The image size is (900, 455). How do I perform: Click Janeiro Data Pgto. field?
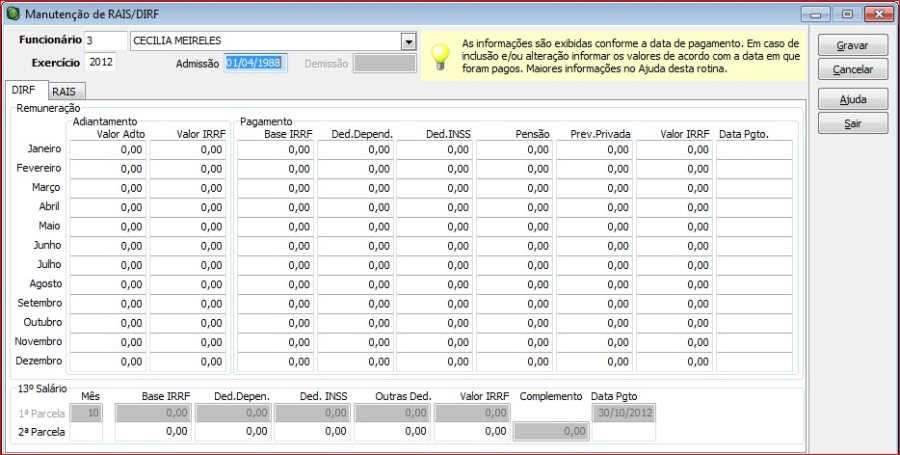click(754, 150)
